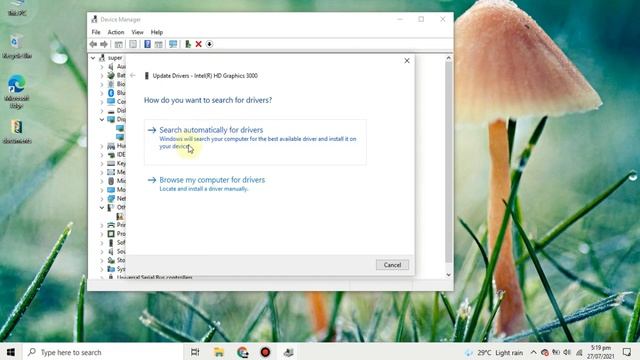Expand the Keyboards tree node
Viewport: 640px width, 360px height.
102,163
